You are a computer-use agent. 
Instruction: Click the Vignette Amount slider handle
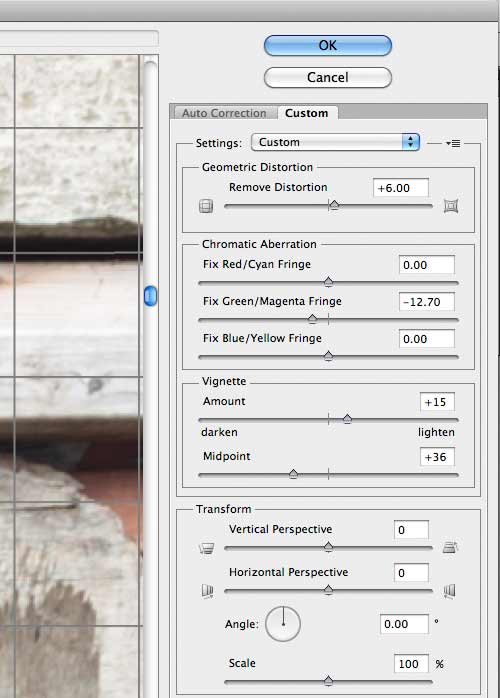[x=347, y=419]
